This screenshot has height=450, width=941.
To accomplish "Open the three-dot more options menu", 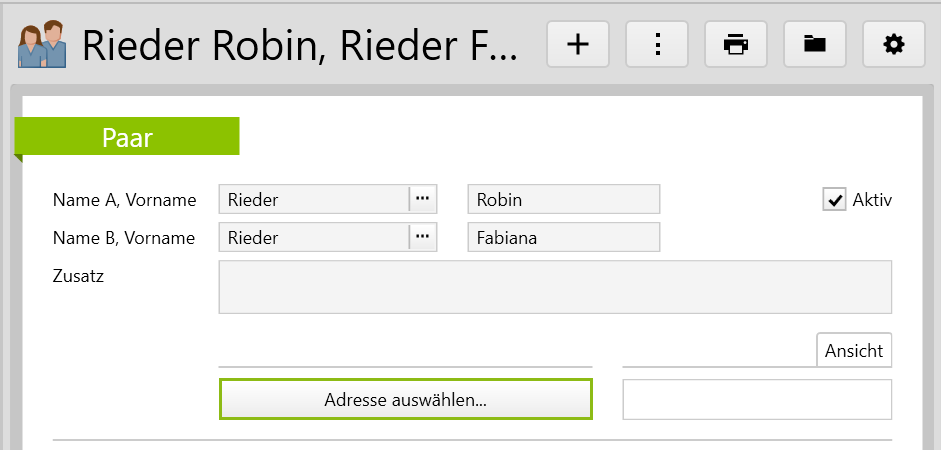I will 657,44.
